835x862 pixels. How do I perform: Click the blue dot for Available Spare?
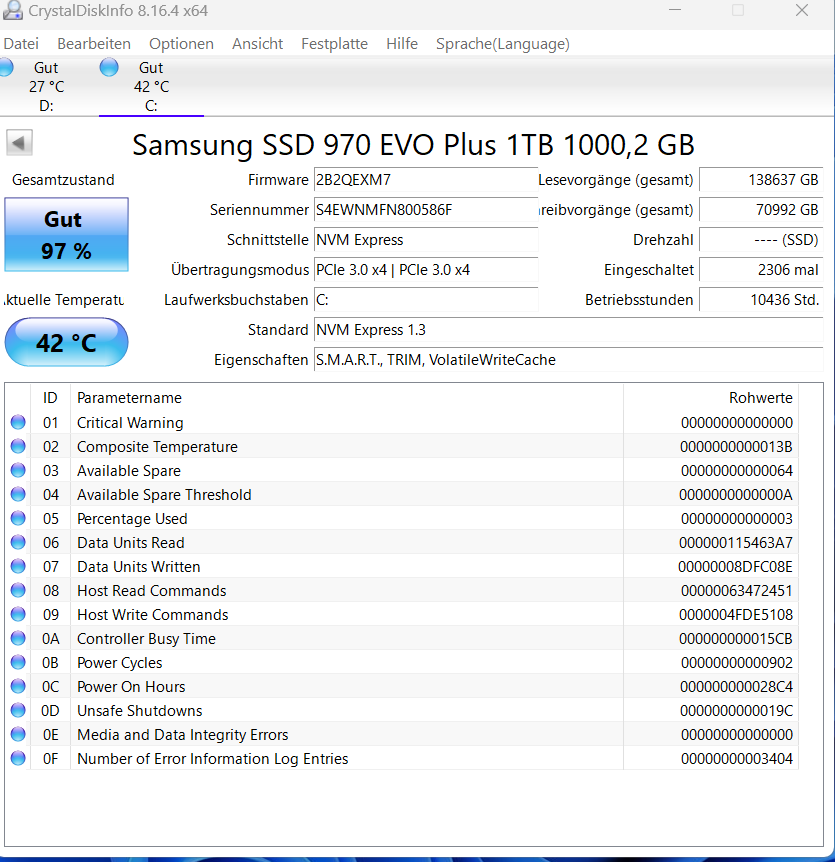tap(17, 470)
